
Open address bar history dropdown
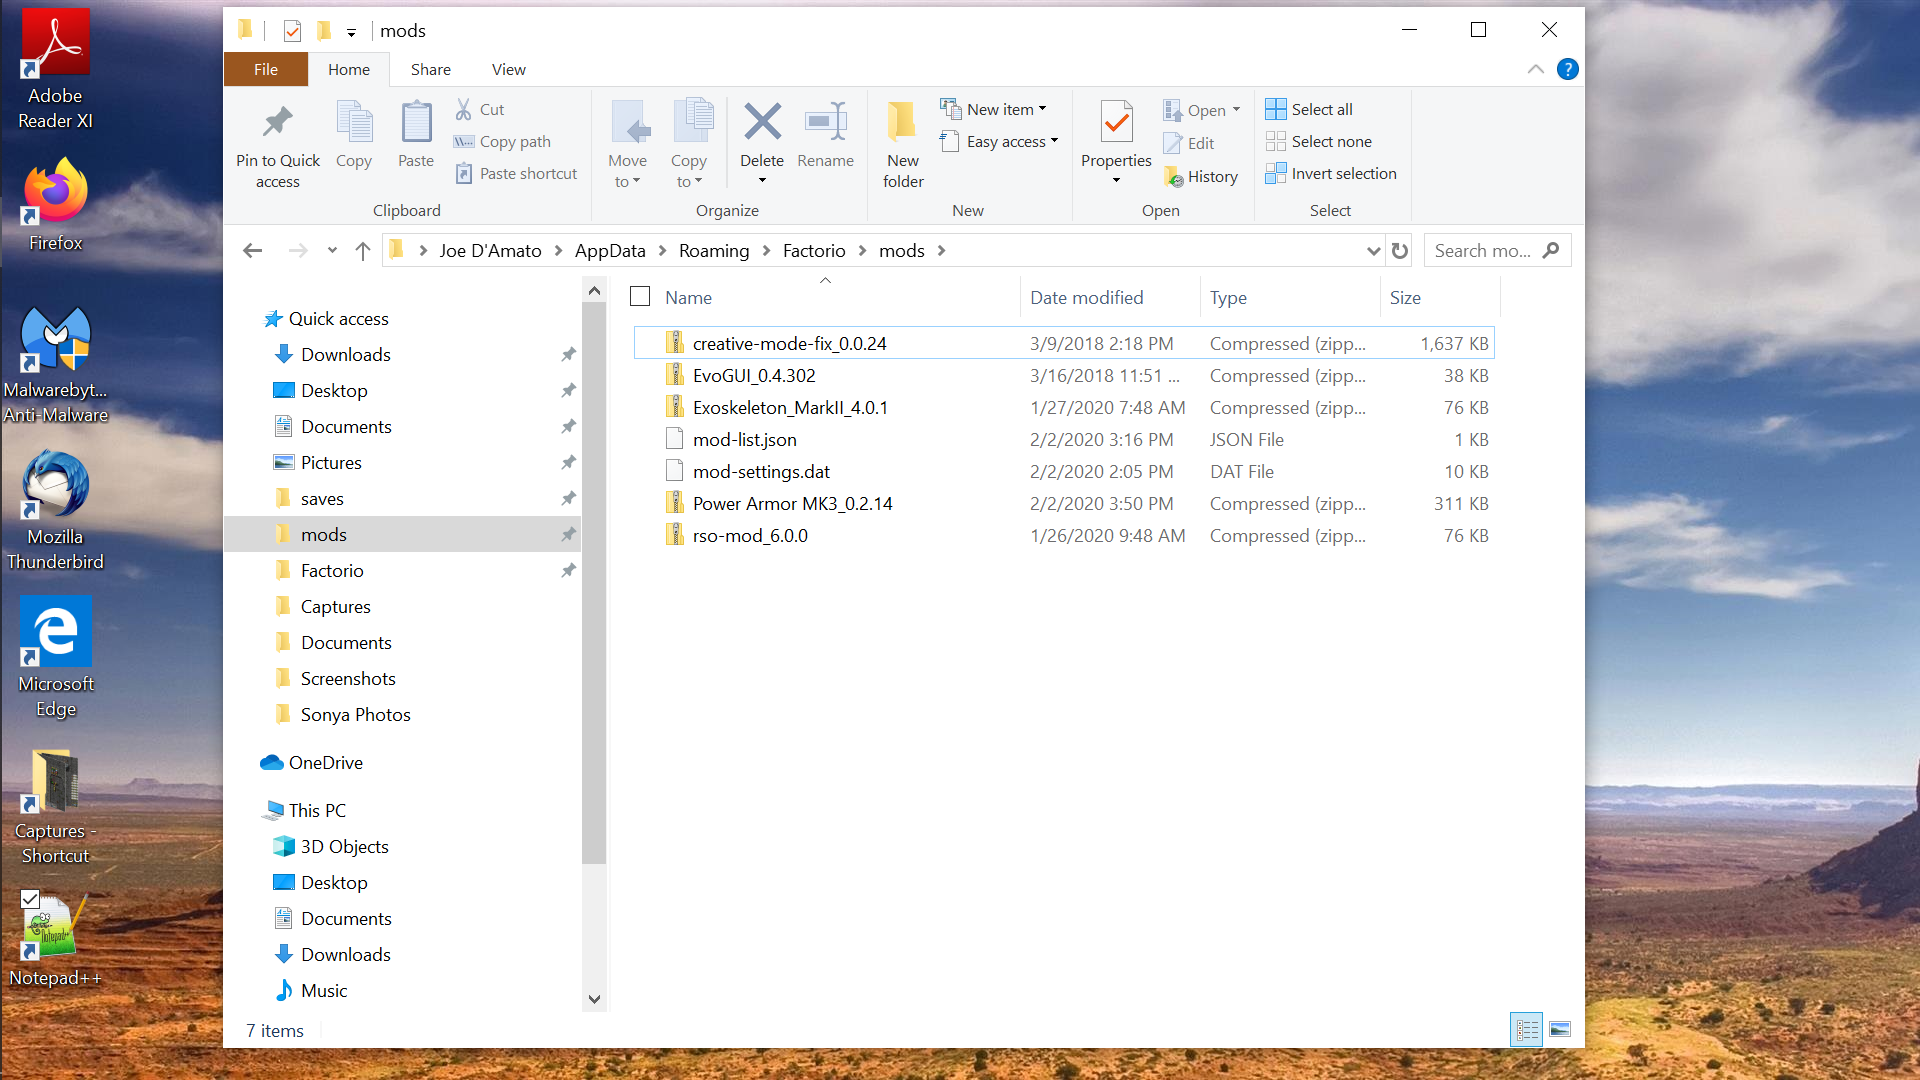coord(1373,250)
